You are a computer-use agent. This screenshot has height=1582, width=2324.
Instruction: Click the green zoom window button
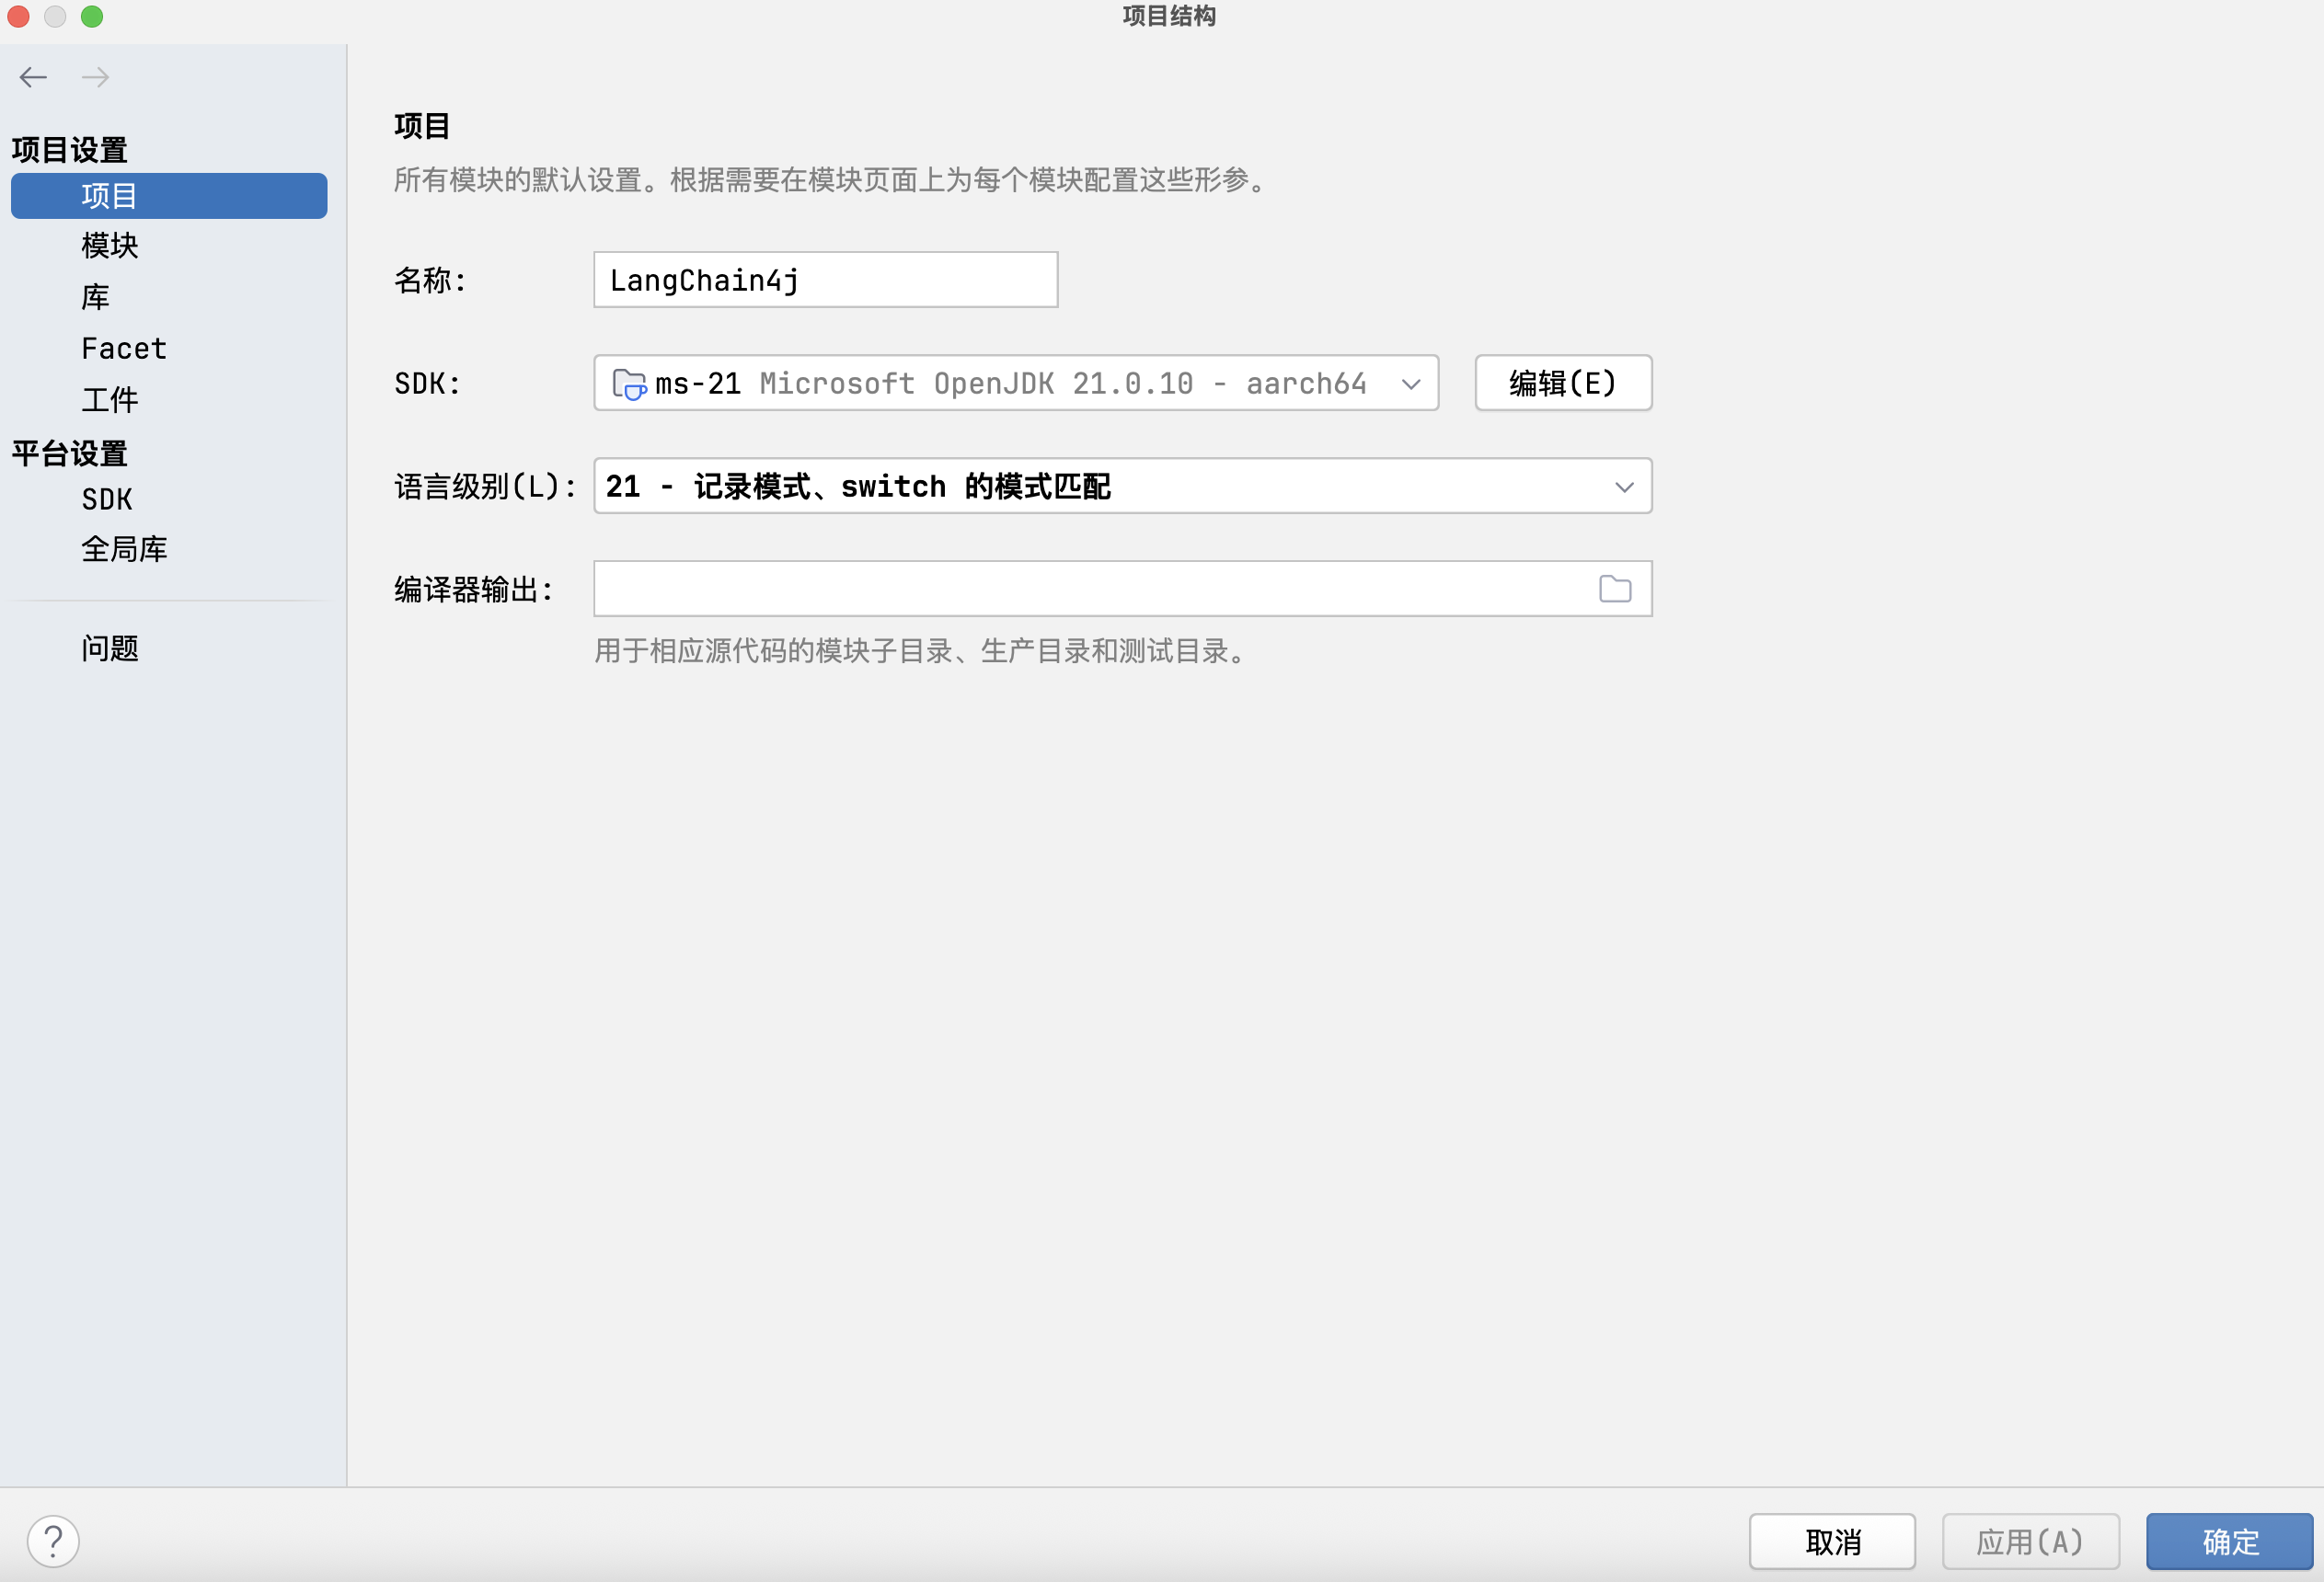pos(92,16)
